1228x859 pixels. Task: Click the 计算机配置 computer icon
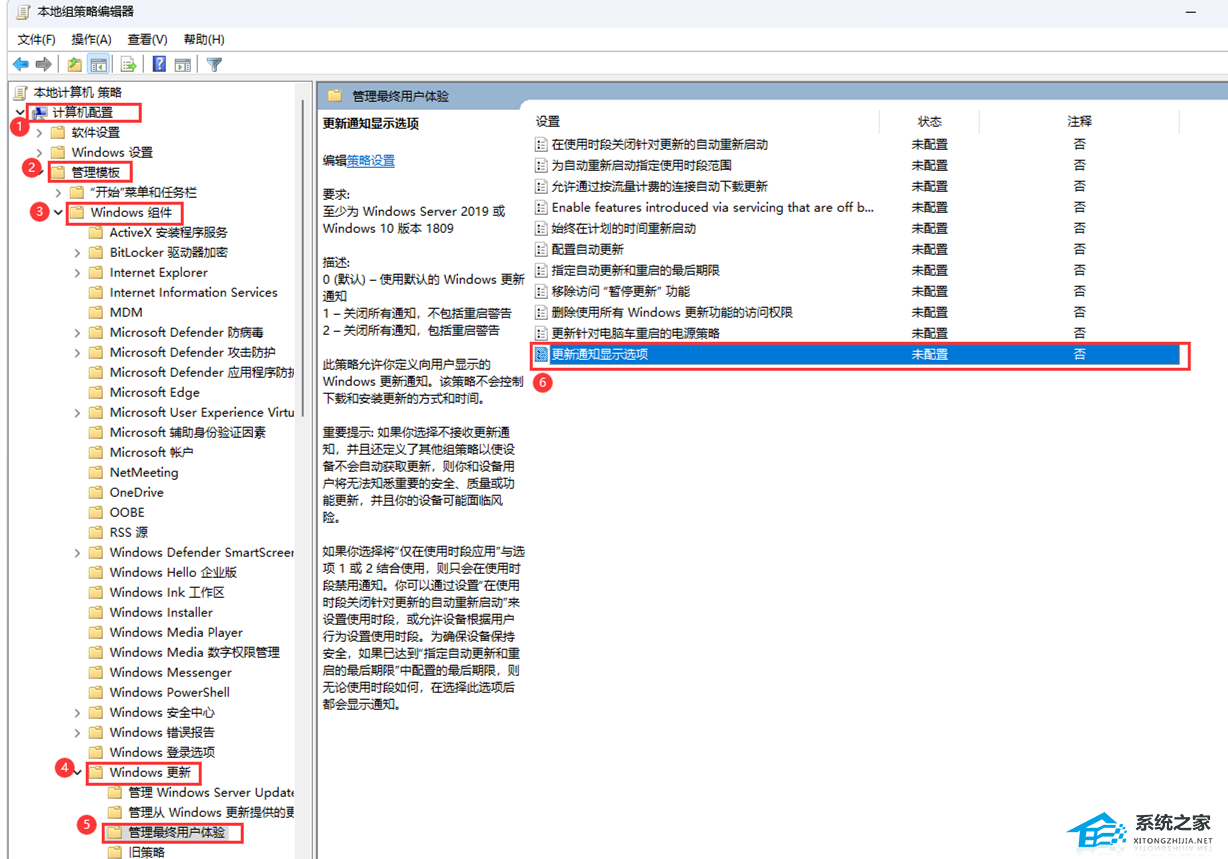point(39,112)
